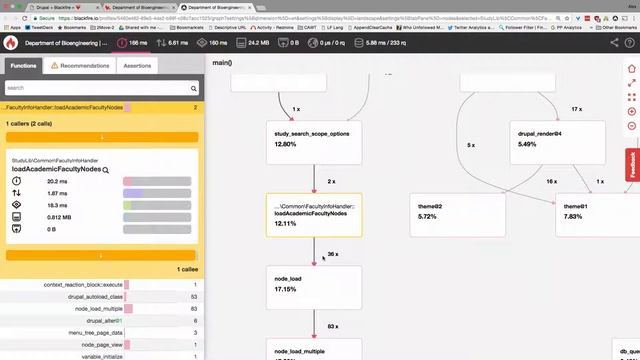Select variable_initialize function row
The width and height of the screenshot is (640, 360).
click(102, 356)
